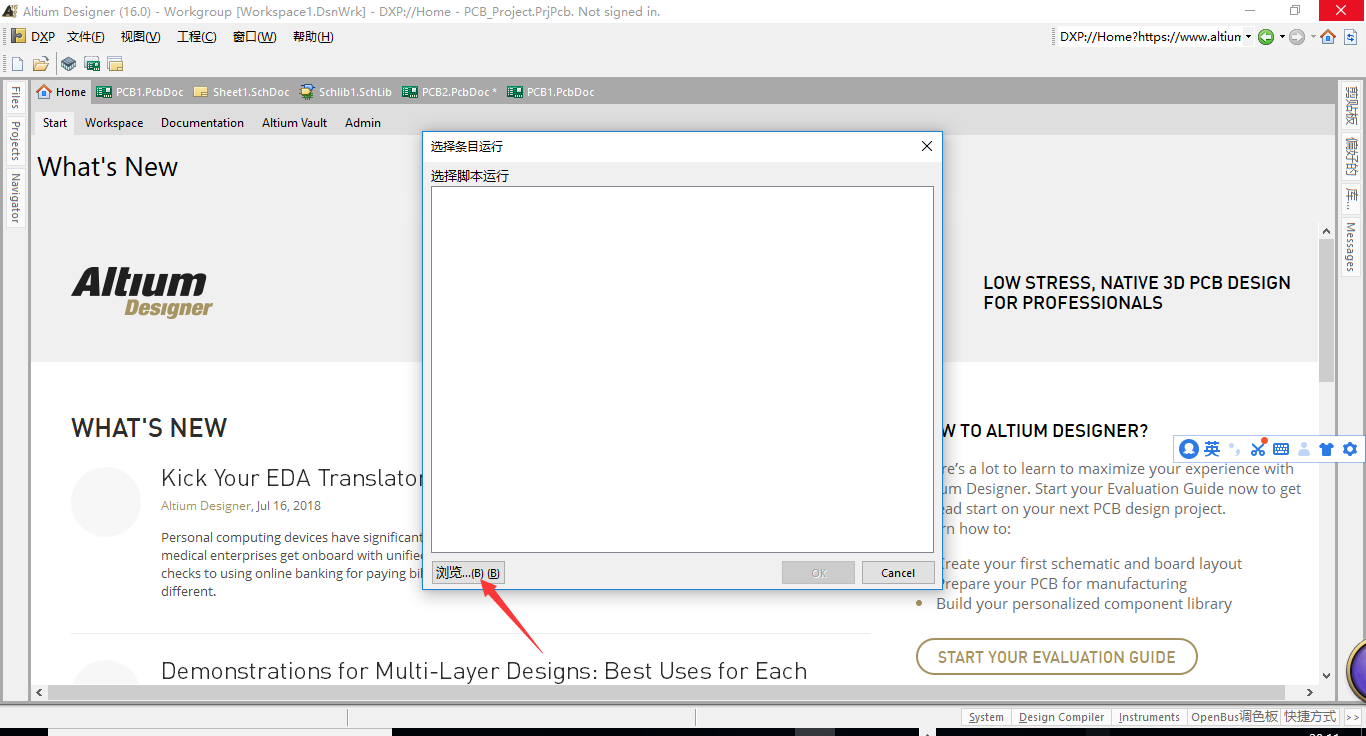The image size is (1366, 736).
Task: Expand the forward button history dropdown
Action: pos(1313,37)
